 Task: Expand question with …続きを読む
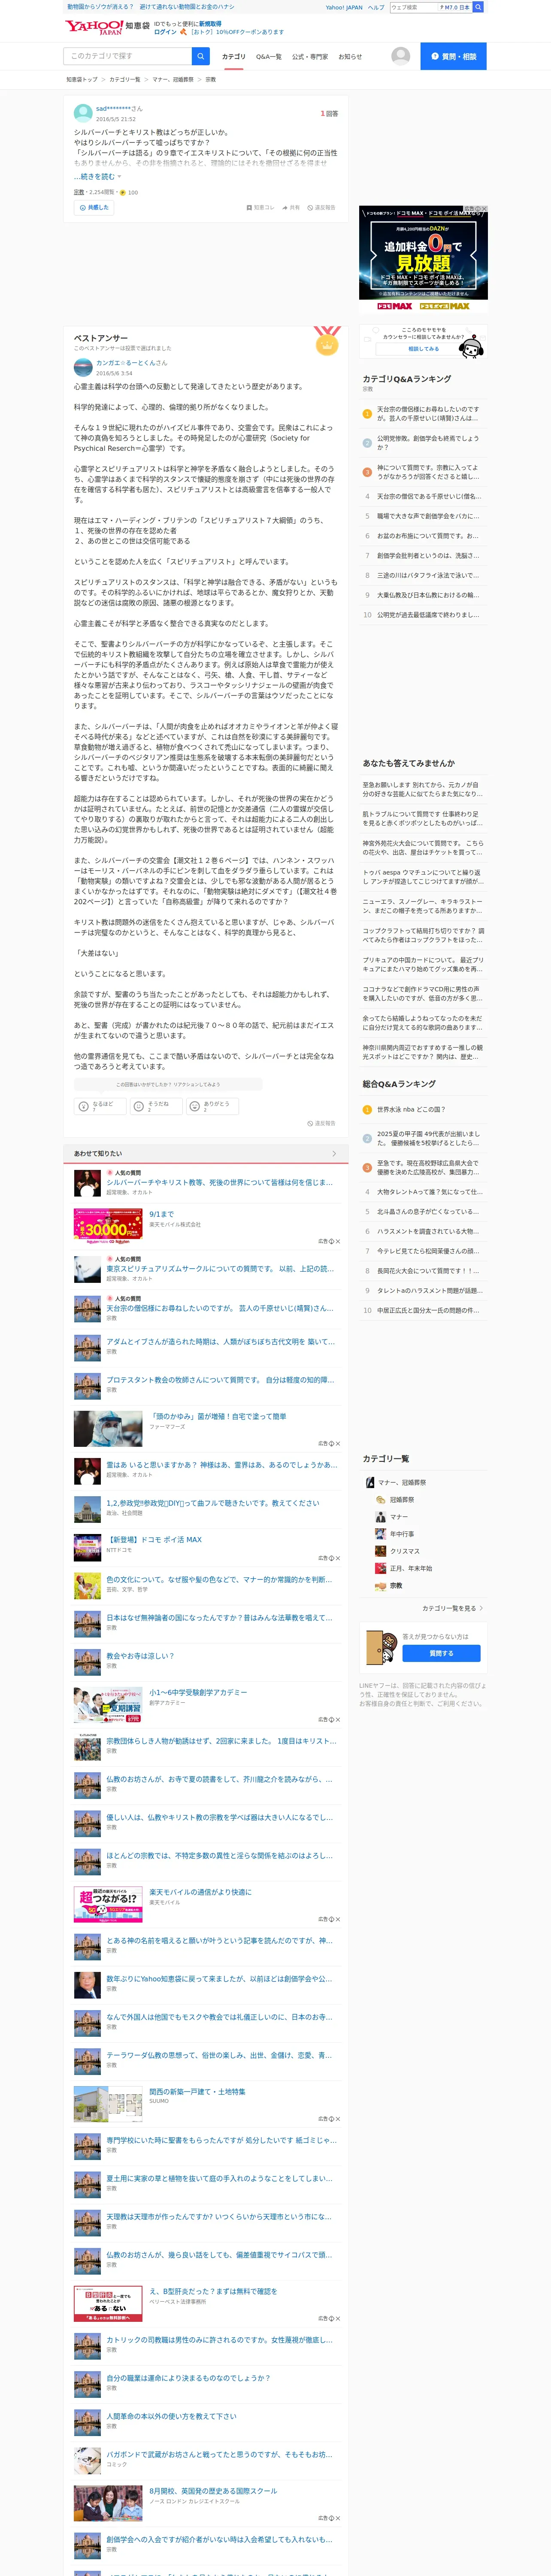coord(97,176)
